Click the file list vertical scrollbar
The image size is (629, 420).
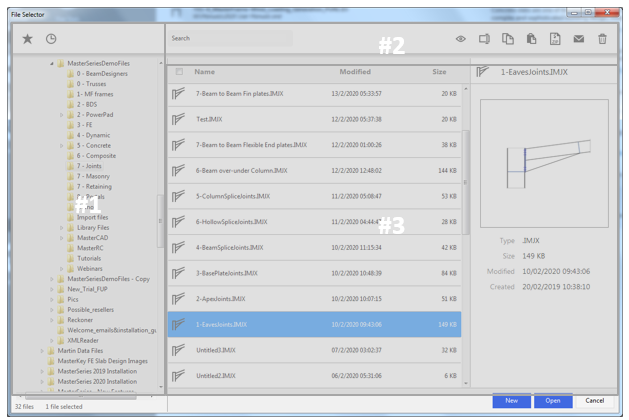465,180
